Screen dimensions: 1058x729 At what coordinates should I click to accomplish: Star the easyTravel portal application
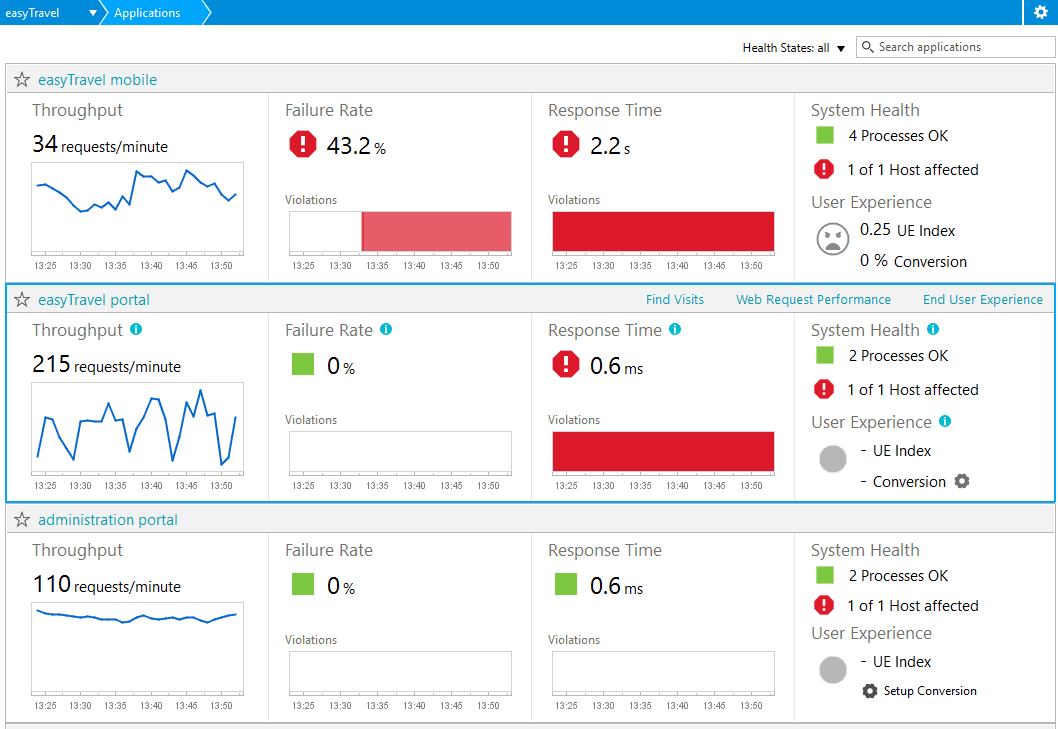click(22, 300)
